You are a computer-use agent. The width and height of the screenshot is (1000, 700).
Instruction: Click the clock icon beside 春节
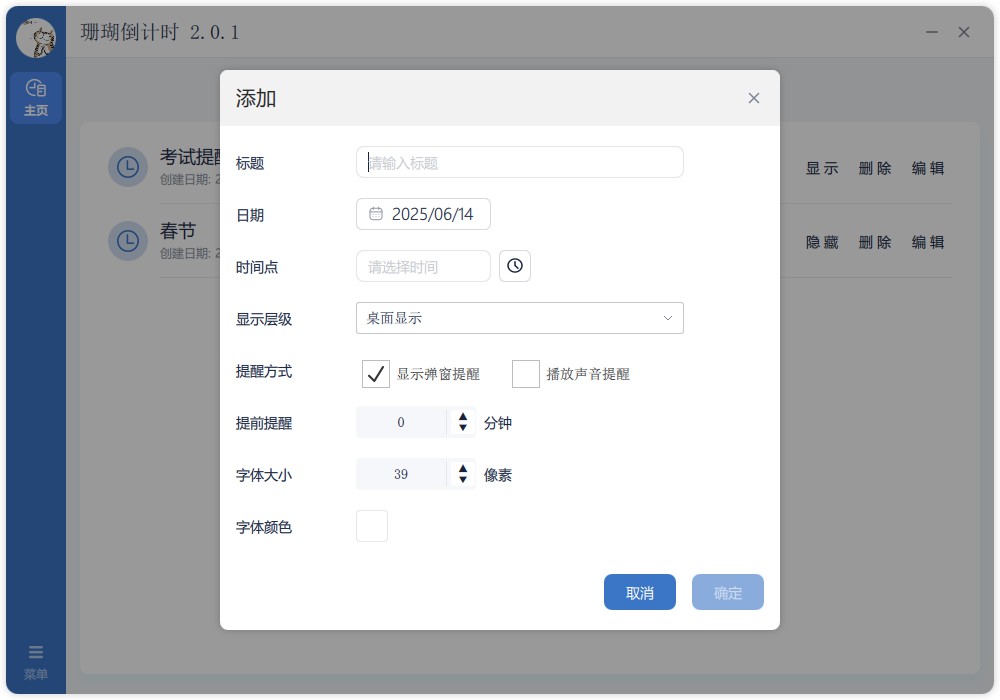click(x=128, y=241)
